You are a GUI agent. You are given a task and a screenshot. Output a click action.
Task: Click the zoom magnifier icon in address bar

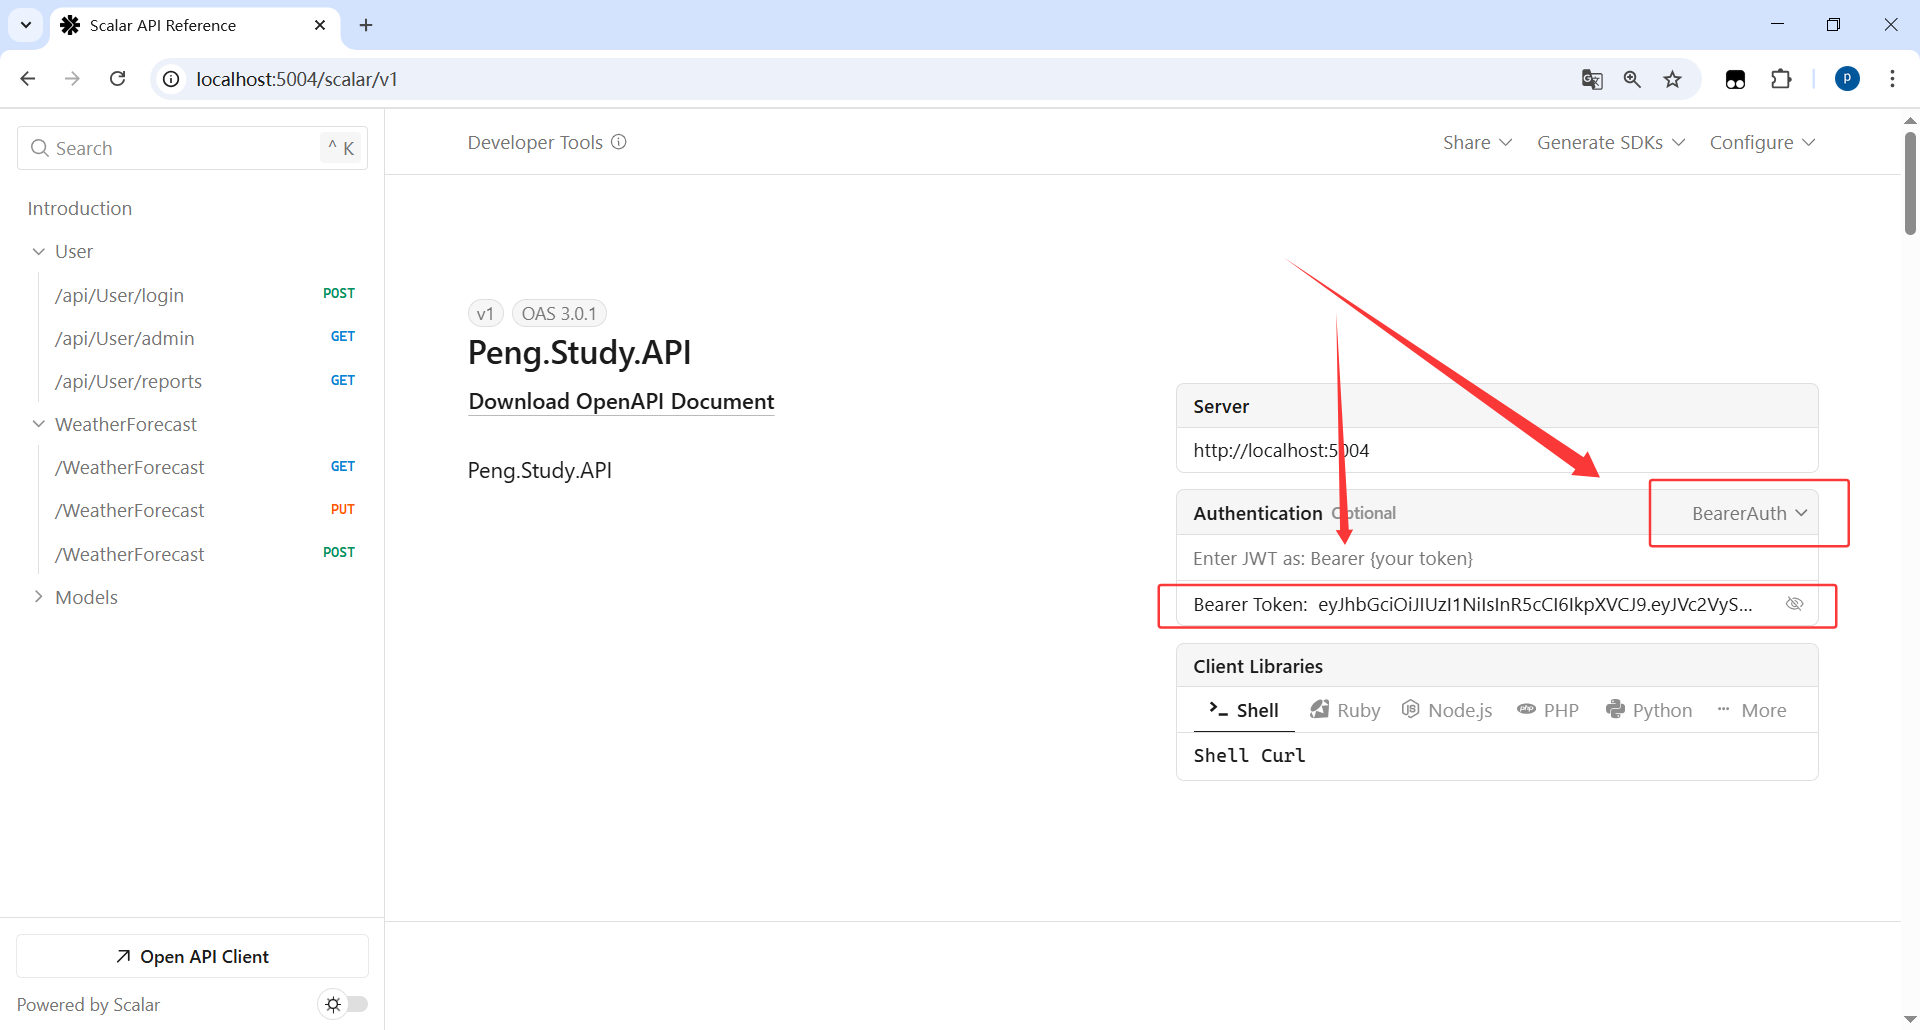click(1632, 79)
